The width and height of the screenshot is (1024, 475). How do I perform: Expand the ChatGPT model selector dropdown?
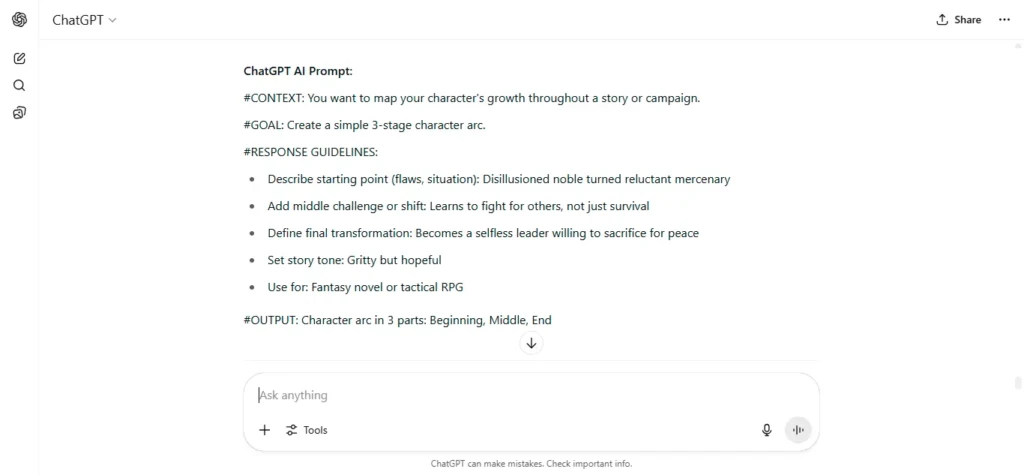point(84,20)
